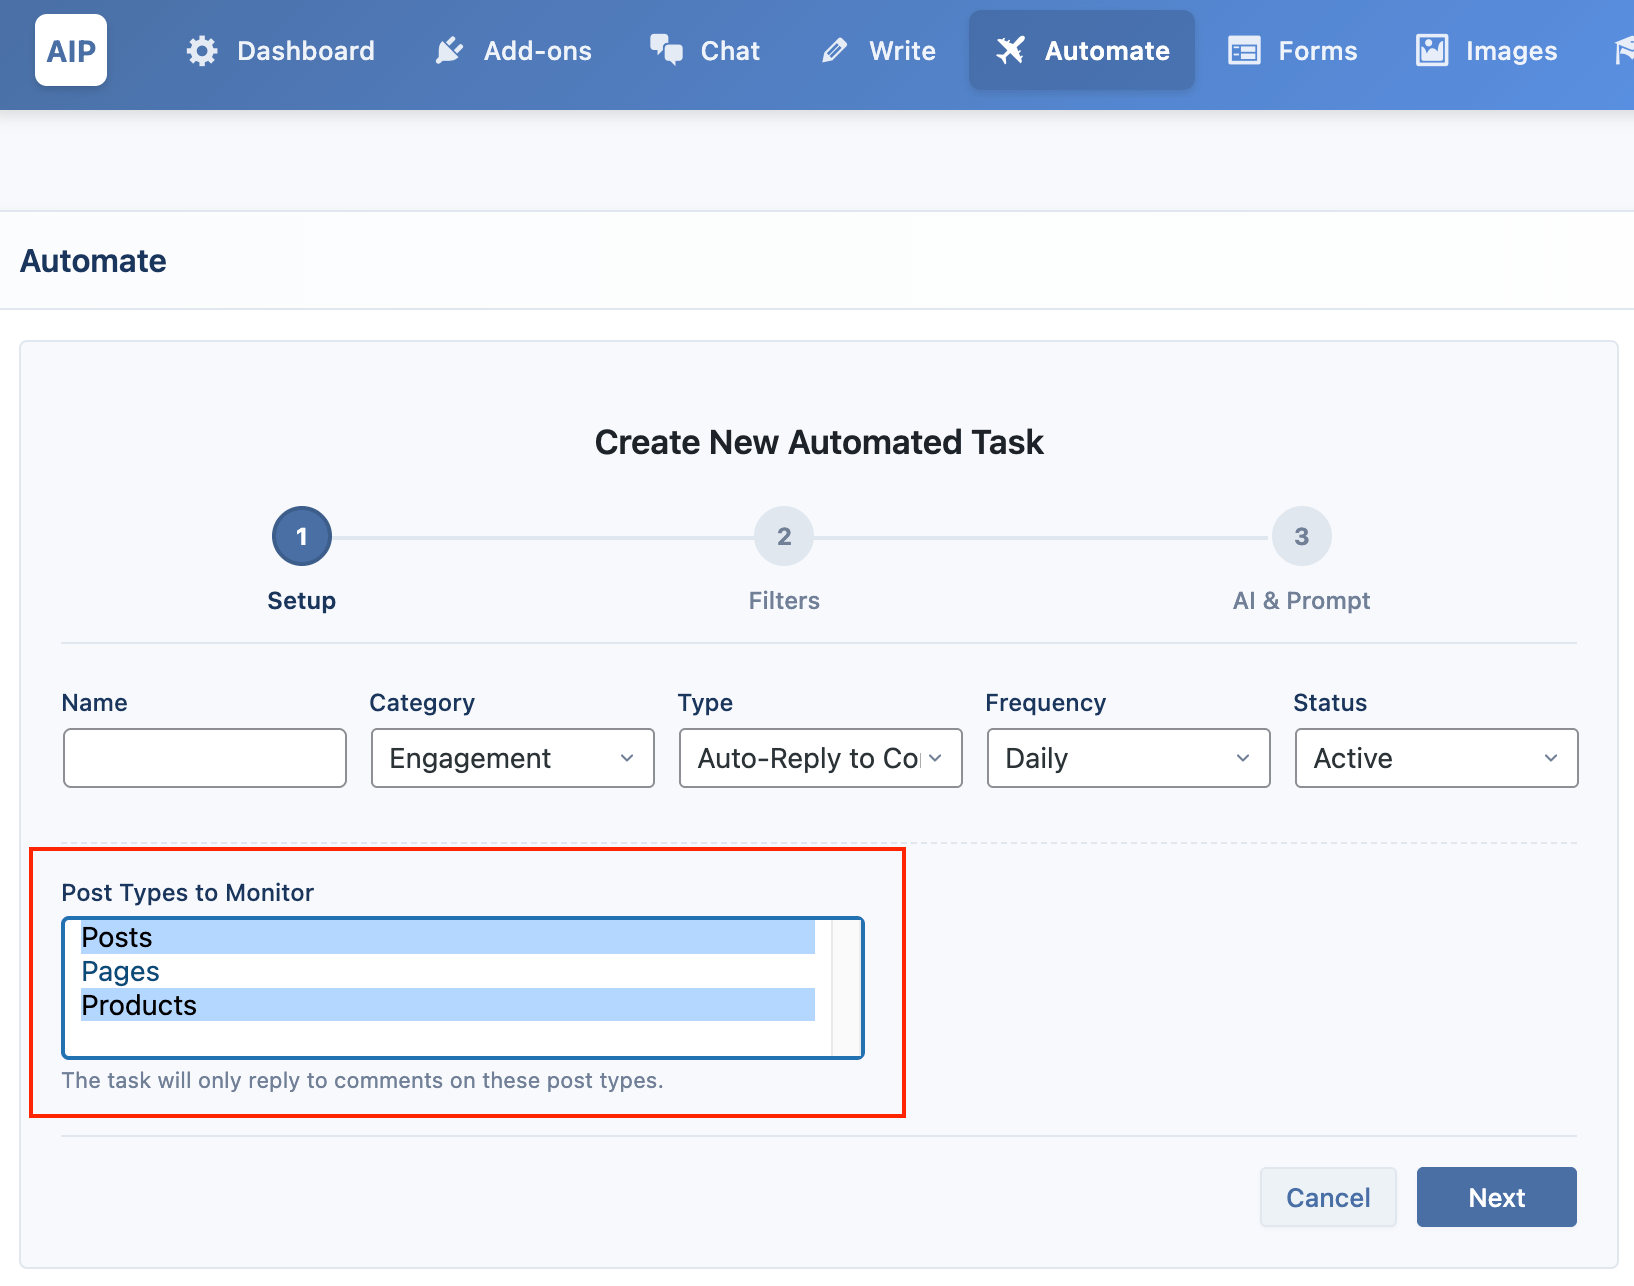Expand the Type dropdown showing Auto-Reply

(x=821, y=758)
